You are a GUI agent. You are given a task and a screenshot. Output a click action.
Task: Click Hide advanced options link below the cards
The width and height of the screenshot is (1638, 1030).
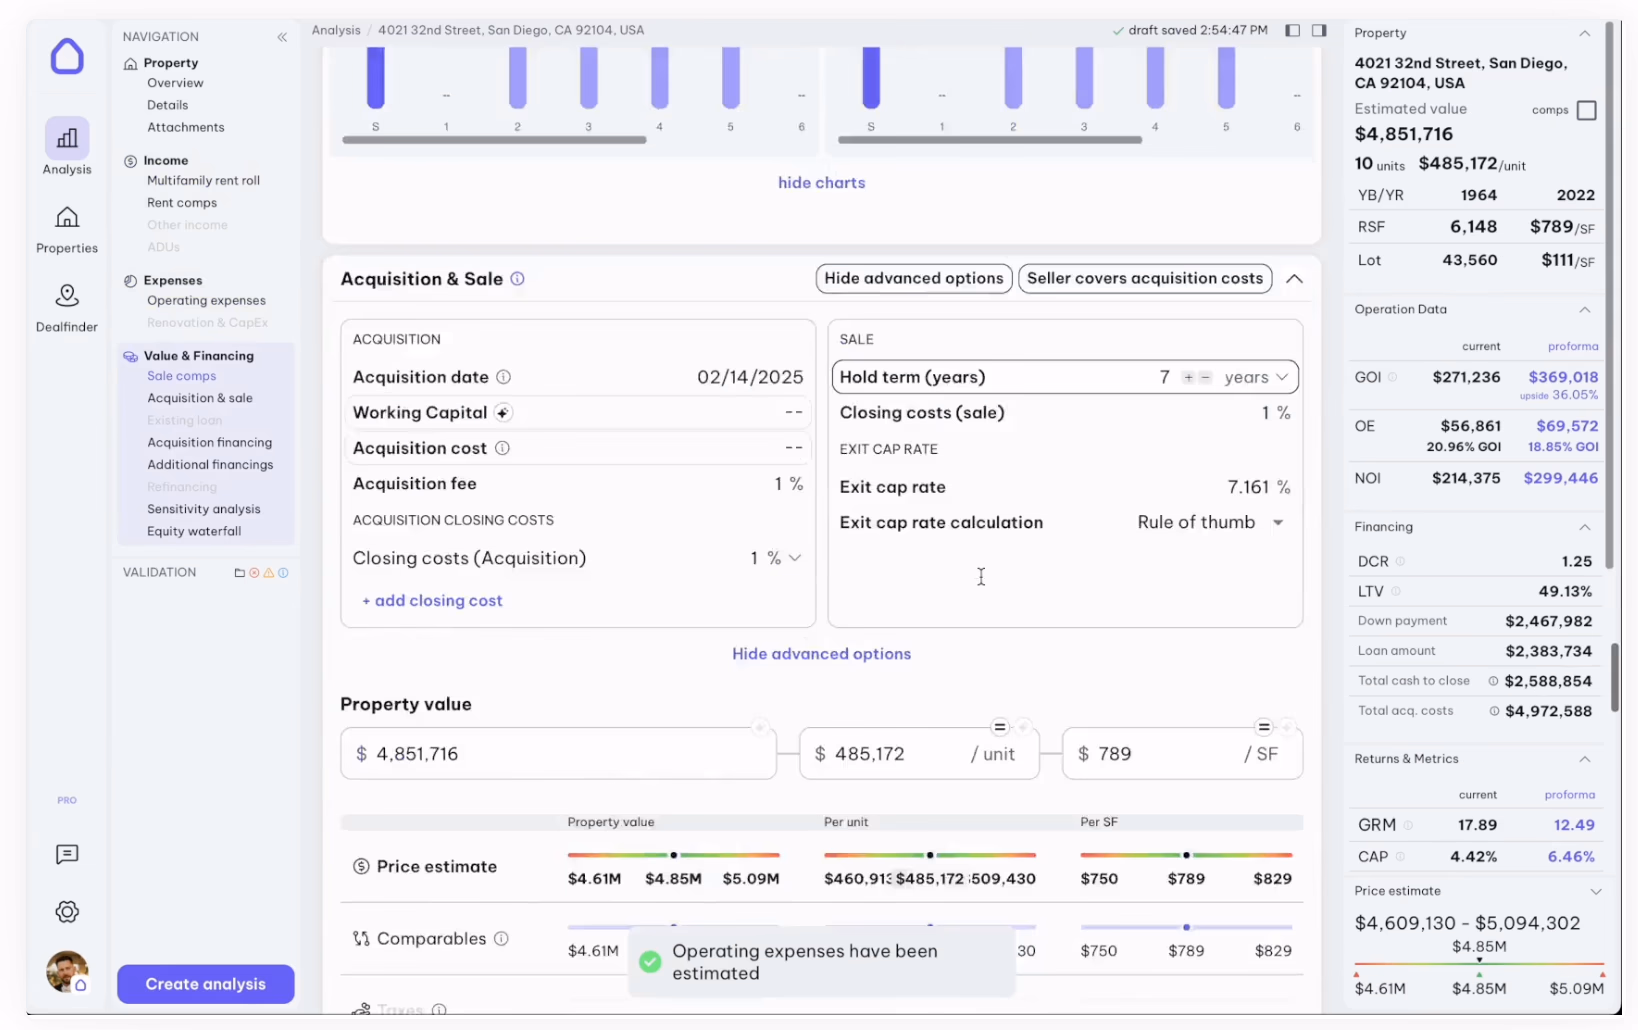pyautogui.click(x=822, y=654)
